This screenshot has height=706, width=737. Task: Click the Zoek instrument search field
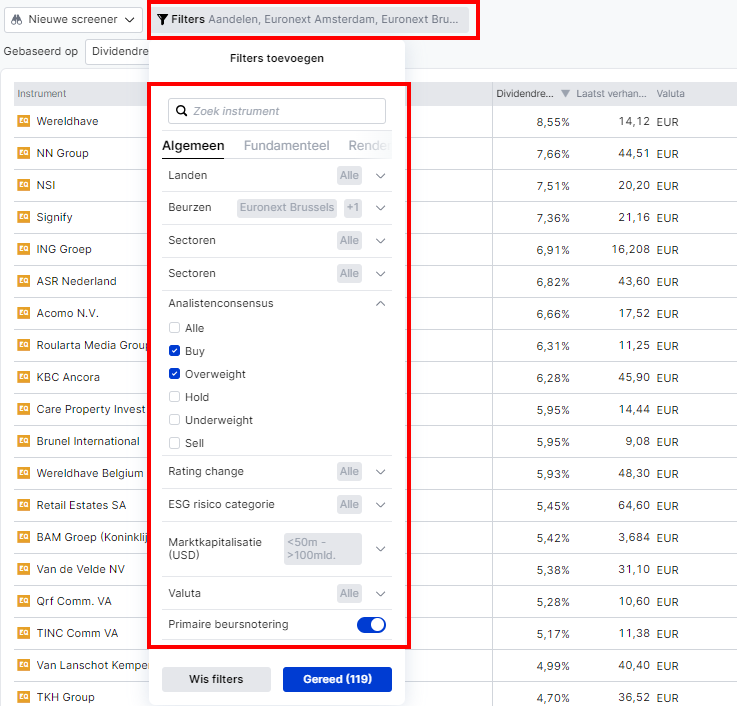point(277,111)
